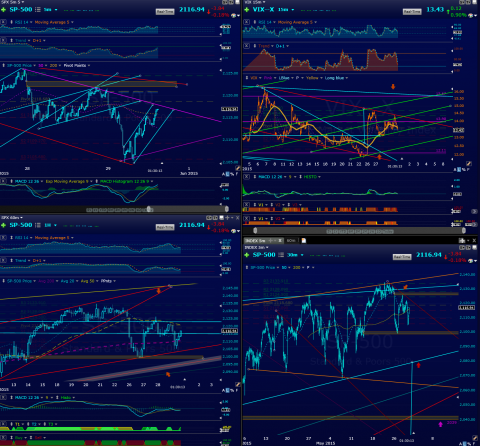Image resolution: width=480 pixels, height=446 pixels.
Task: Close Trend pane in VIX--X chart
Action: 246,46
